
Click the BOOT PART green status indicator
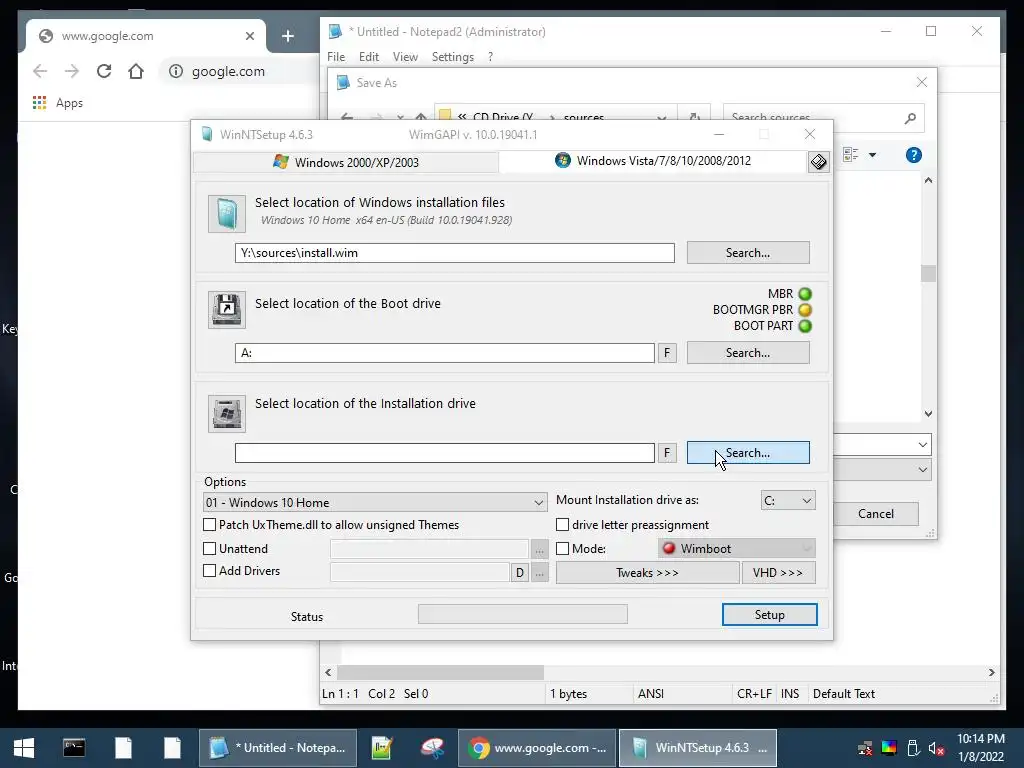click(x=805, y=326)
